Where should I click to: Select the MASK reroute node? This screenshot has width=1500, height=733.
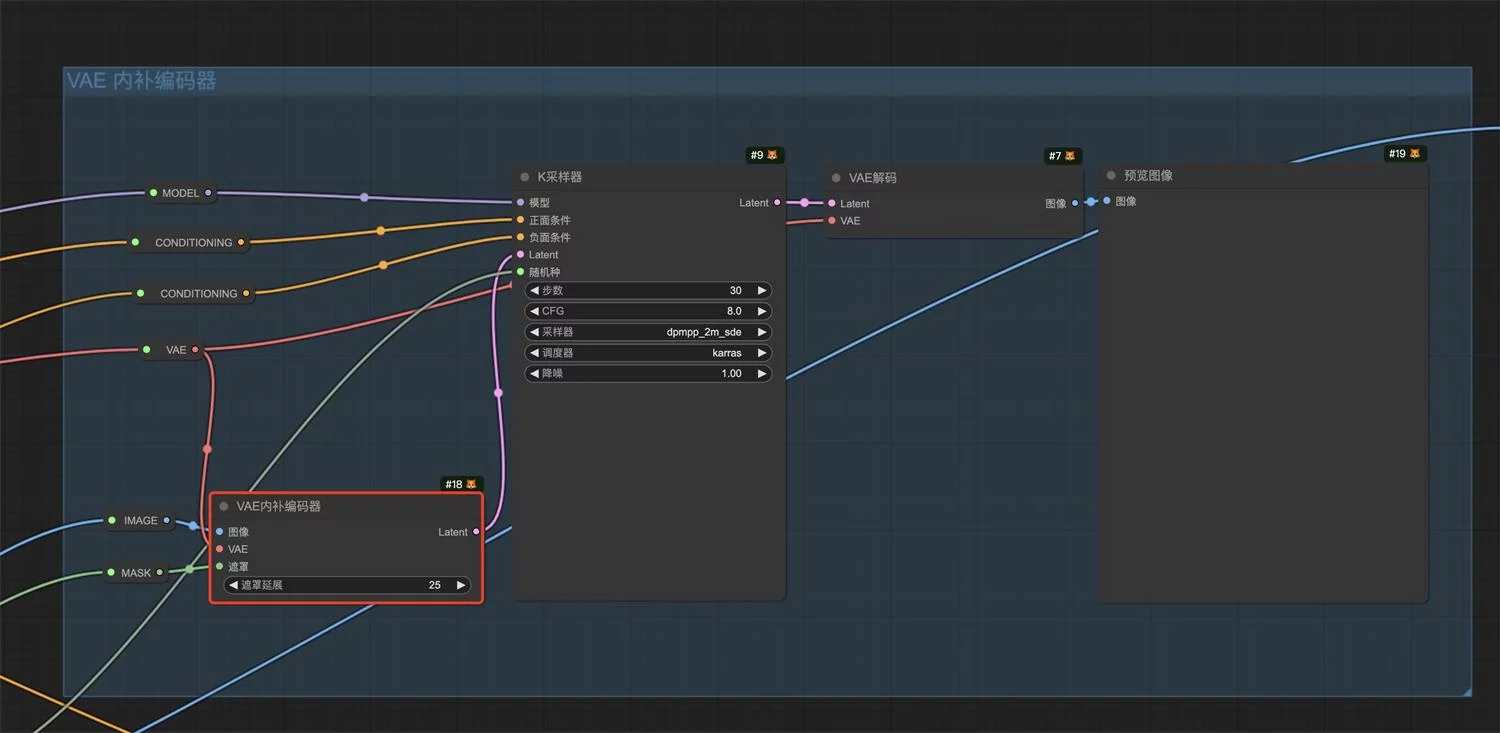[x=136, y=573]
